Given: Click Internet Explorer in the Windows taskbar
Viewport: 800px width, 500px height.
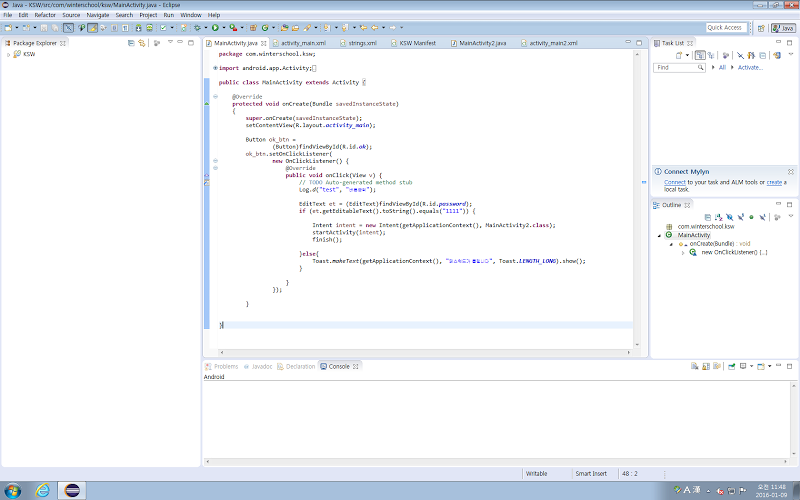Looking at the screenshot, I should [x=43, y=491].
